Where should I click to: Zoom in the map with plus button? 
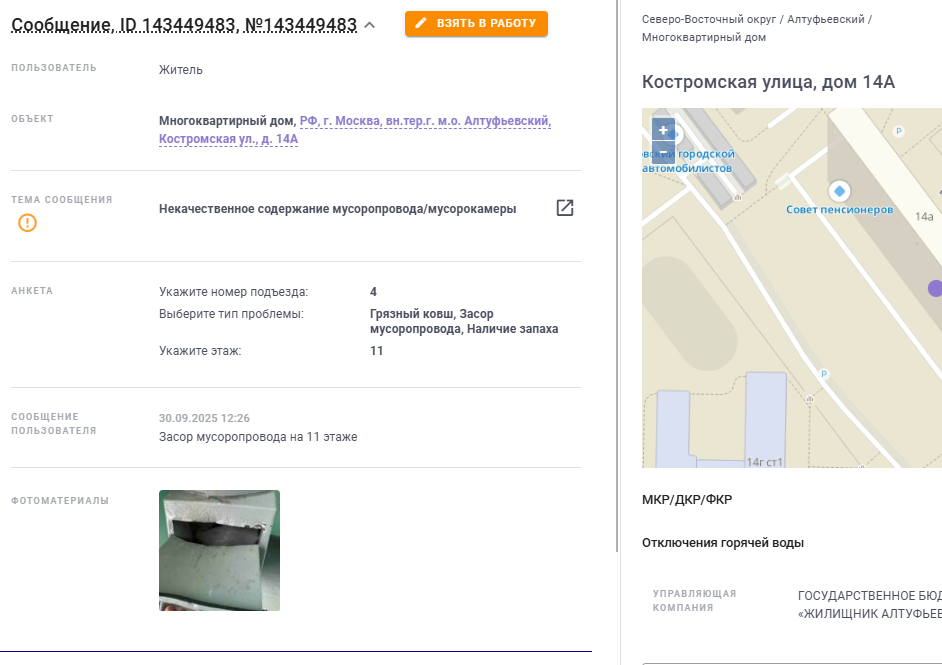pos(663,130)
